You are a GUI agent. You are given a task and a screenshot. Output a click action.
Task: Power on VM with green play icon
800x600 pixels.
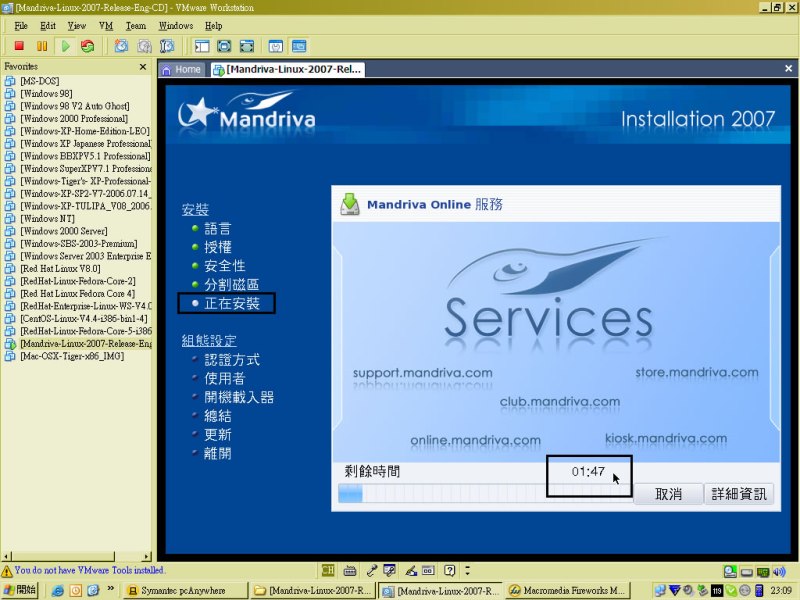tap(65, 46)
